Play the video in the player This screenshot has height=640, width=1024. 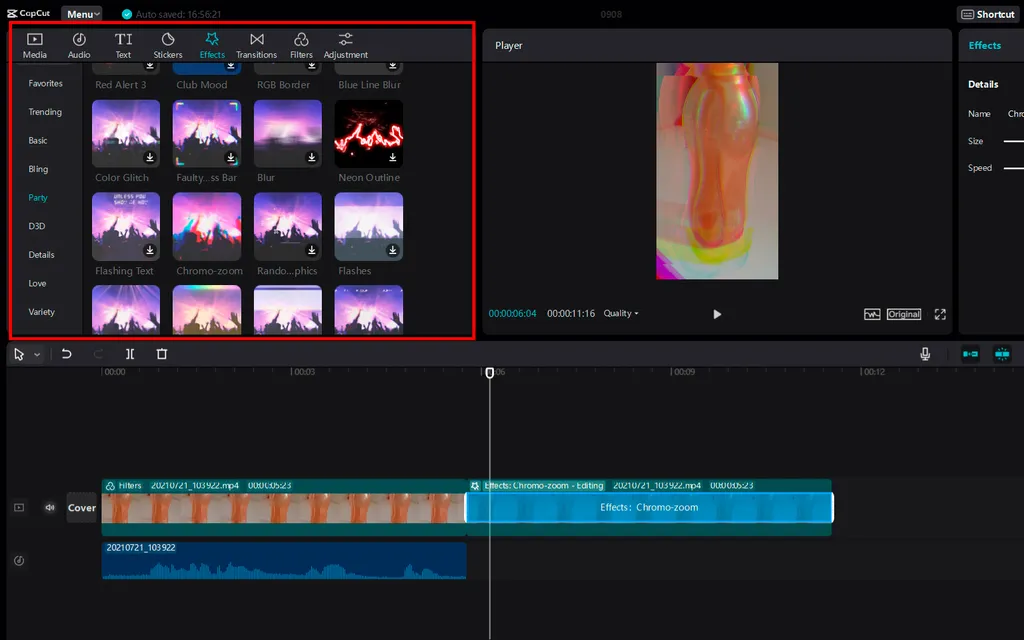(x=717, y=314)
